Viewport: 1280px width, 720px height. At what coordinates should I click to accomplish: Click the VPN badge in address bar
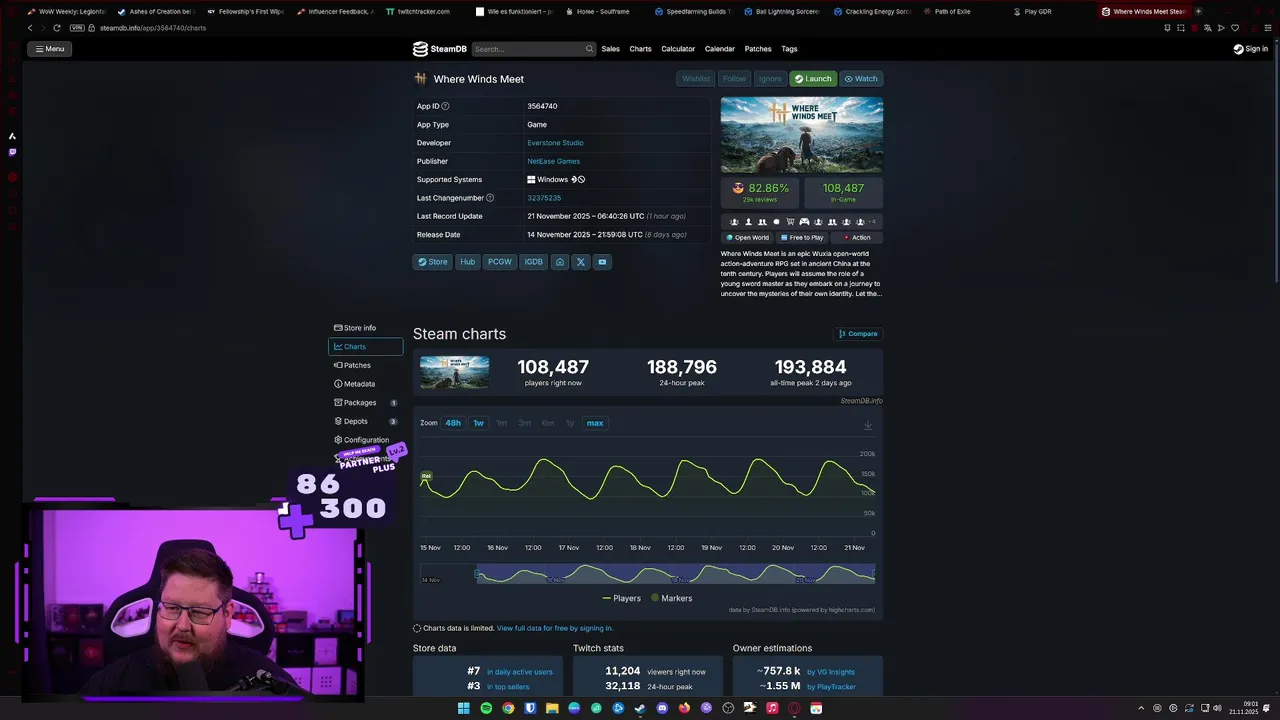click(x=77, y=28)
